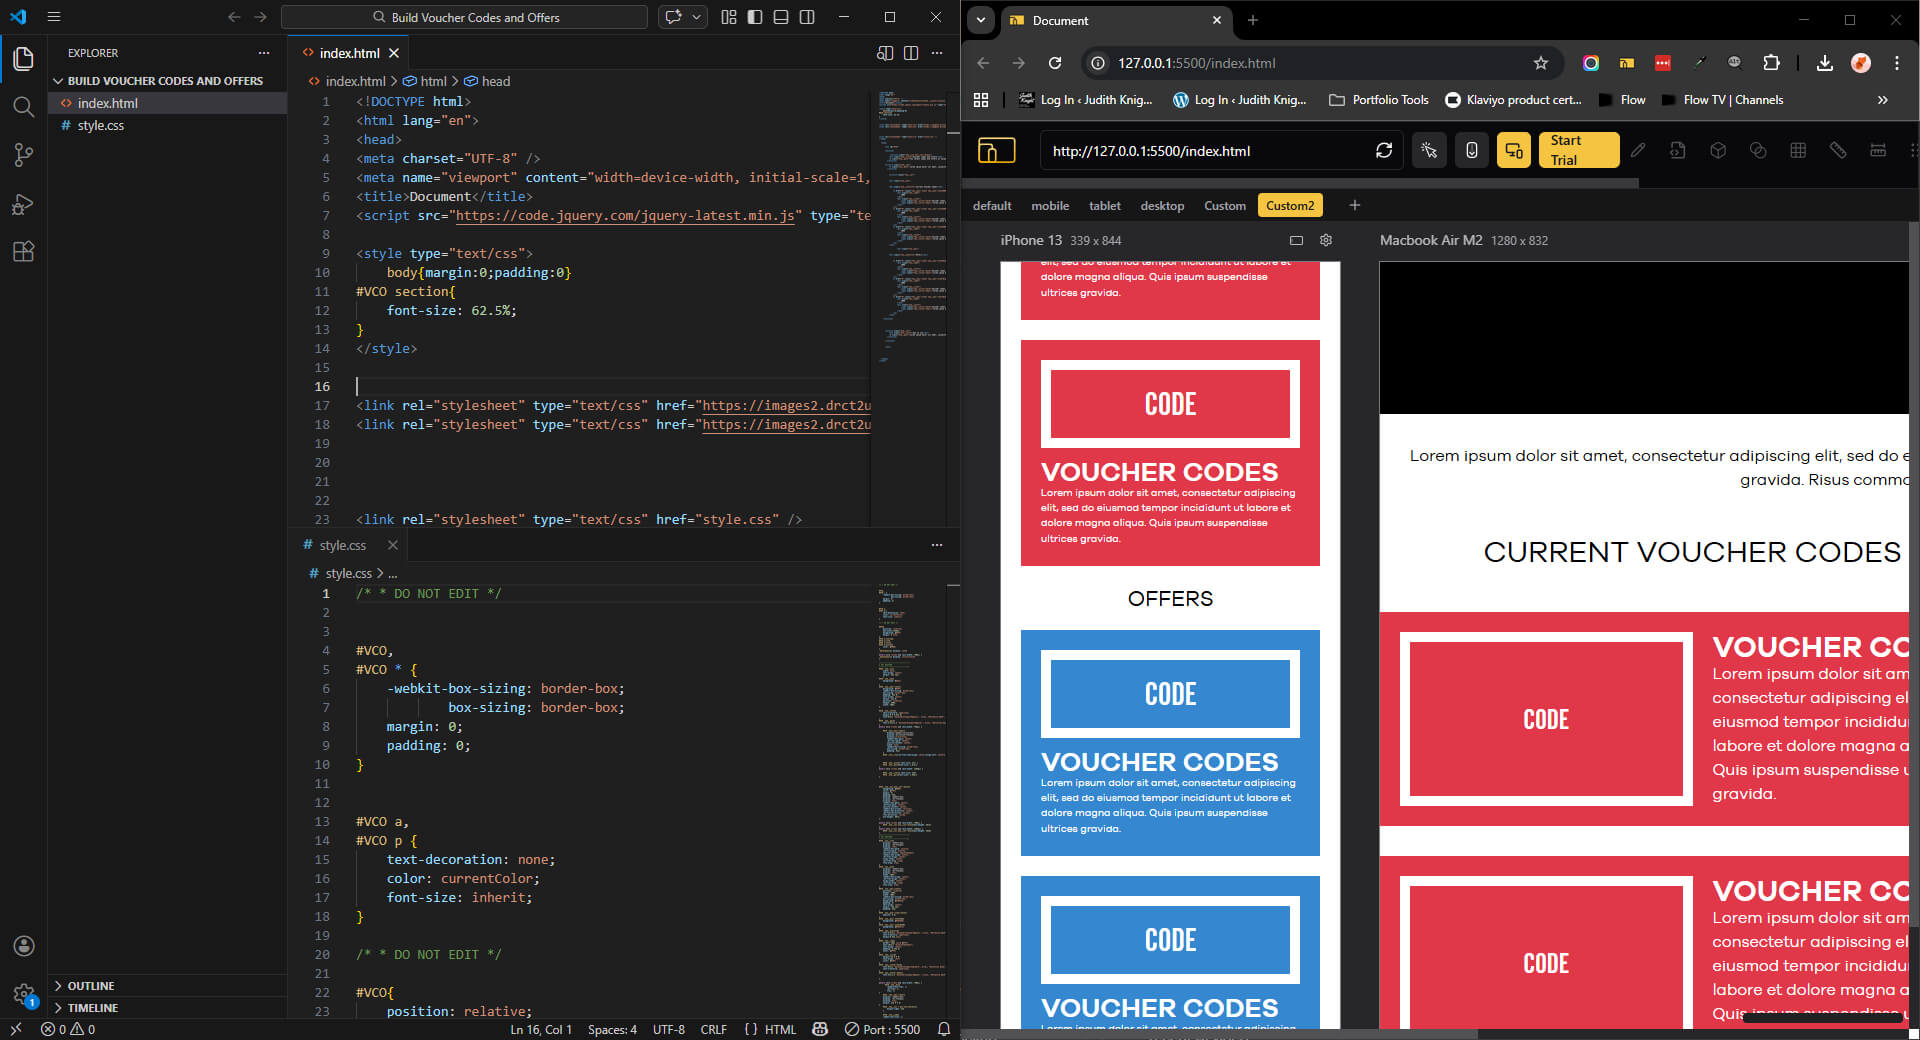Open the Accounts menu in VS Code
The width and height of the screenshot is (1920, 1040).
[24, 946]
